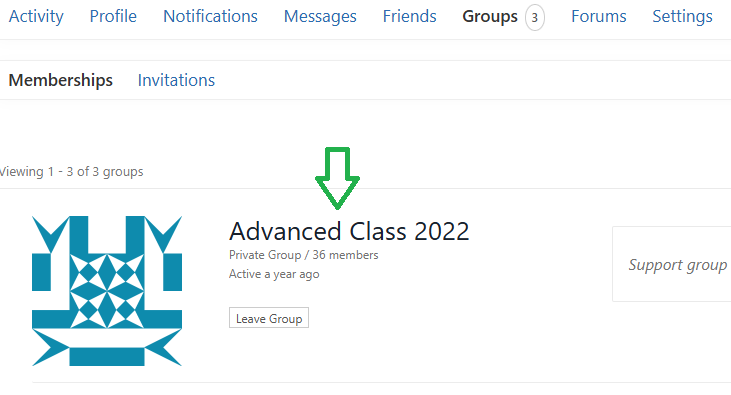Screen dimensions: 731x395
Task: Click the Viewing 1 - 3 of 3 groups text
Action: pos(71,172)
